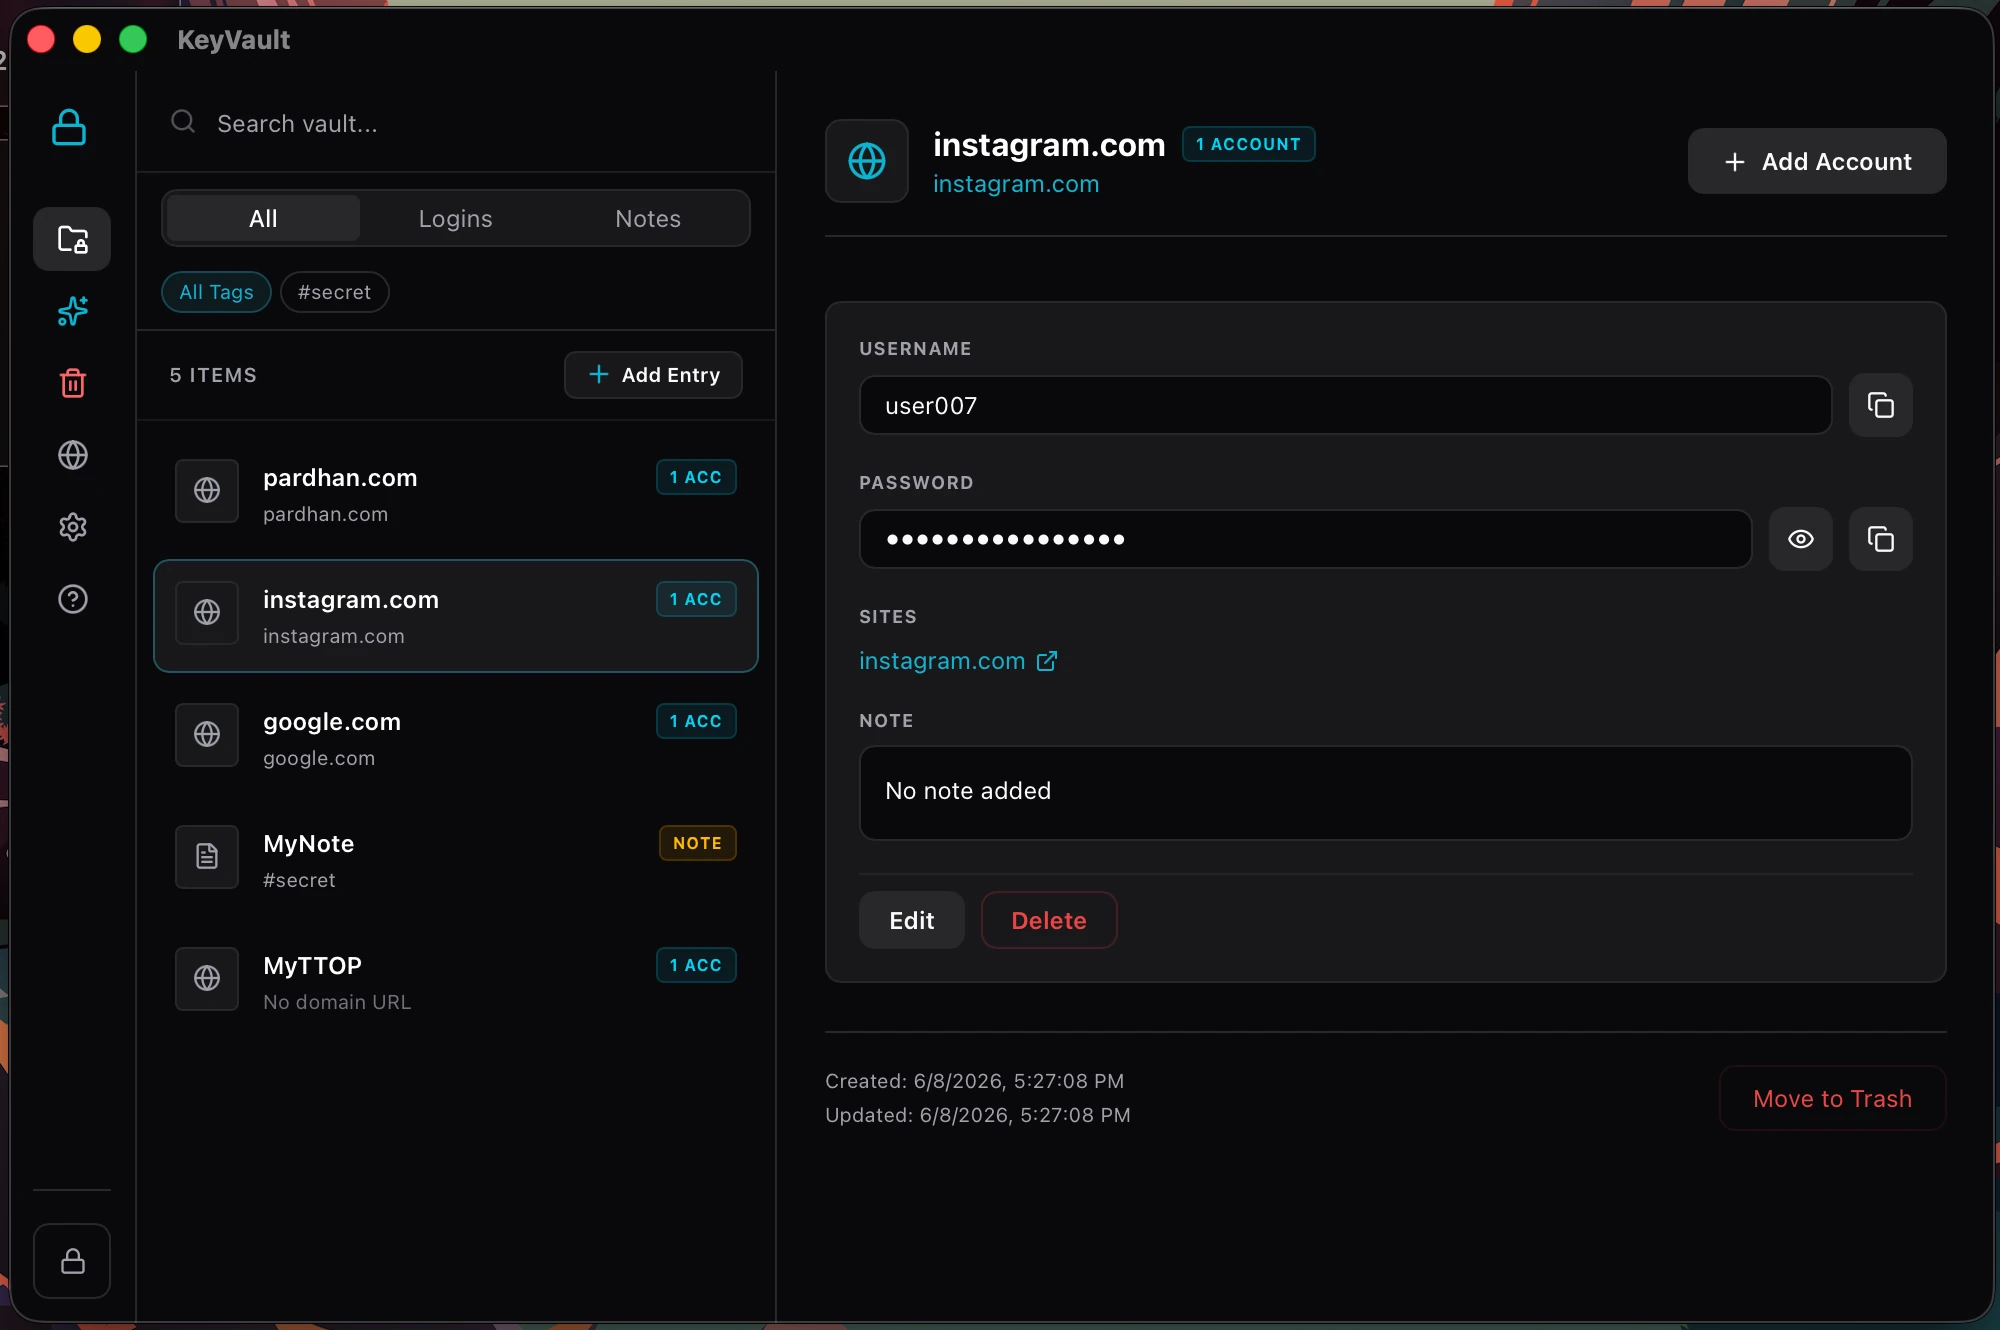Screen dimensions: 2000x1330
Task: Open the settings gear sidebar icon
Action: tap(72, 527)
